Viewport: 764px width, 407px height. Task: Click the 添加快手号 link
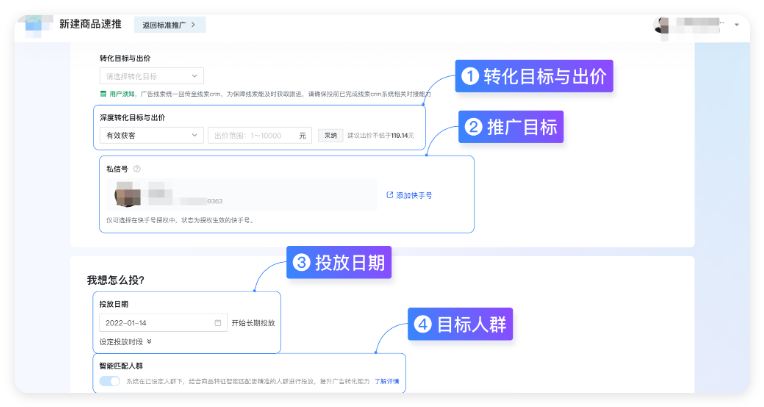point(409,195)
